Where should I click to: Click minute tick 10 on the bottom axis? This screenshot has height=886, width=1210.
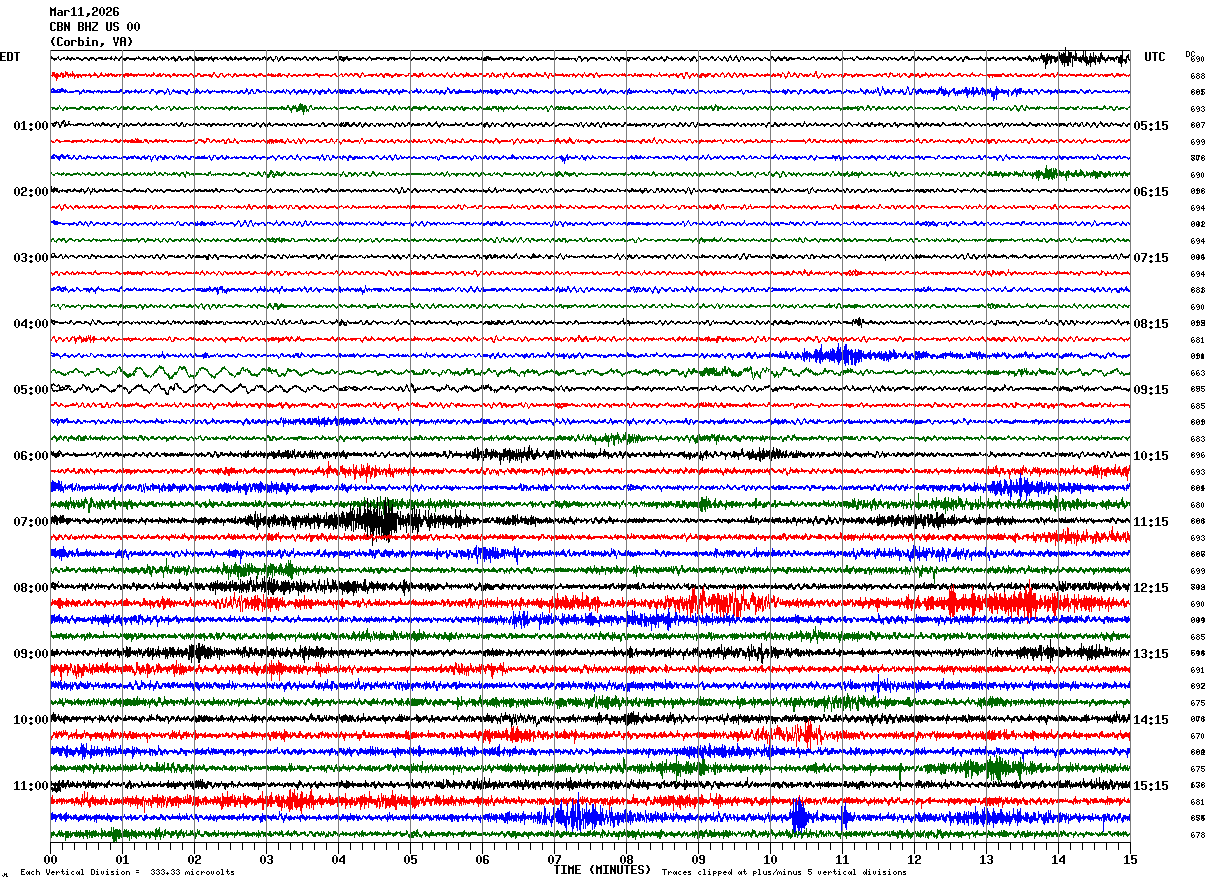click(x=770, y=859)
